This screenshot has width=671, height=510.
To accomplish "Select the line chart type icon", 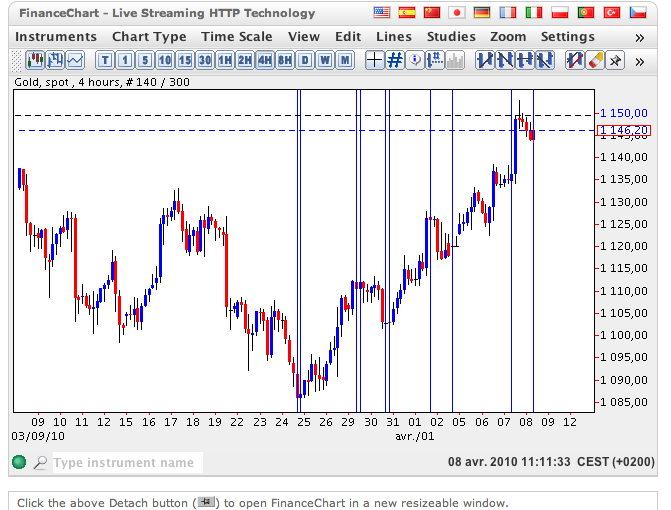I will coord(73,60).
